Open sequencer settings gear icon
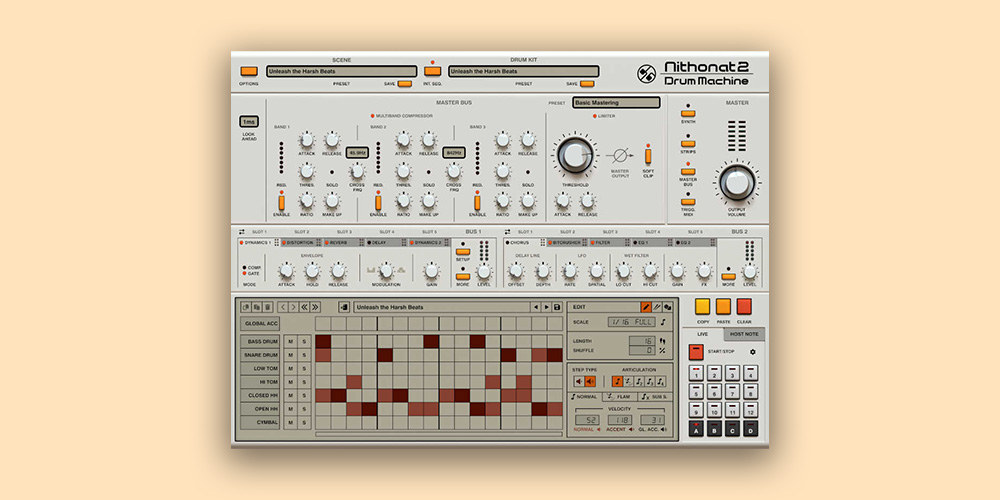This screenshot has height=500, width=1000. (752, 351)
